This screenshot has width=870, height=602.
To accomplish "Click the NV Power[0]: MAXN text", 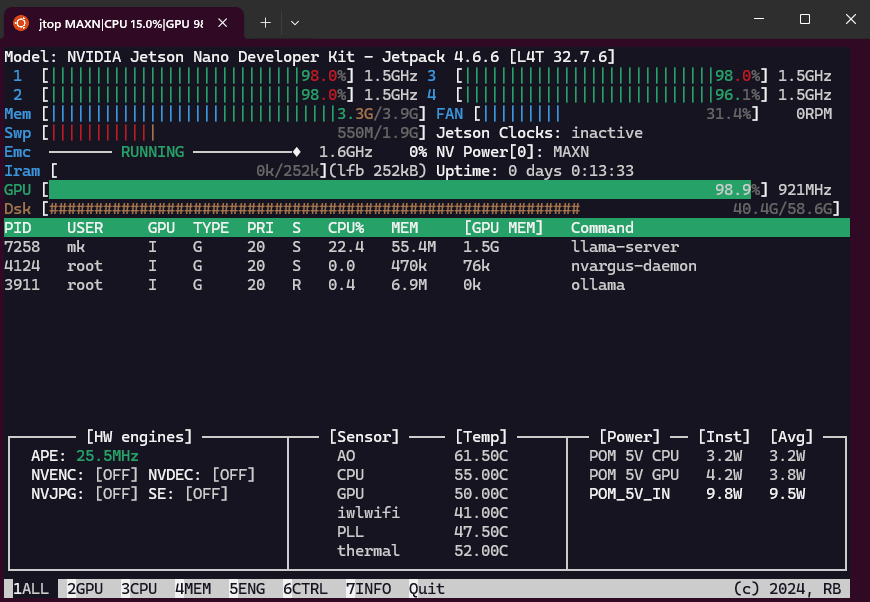I will point(513,152).
